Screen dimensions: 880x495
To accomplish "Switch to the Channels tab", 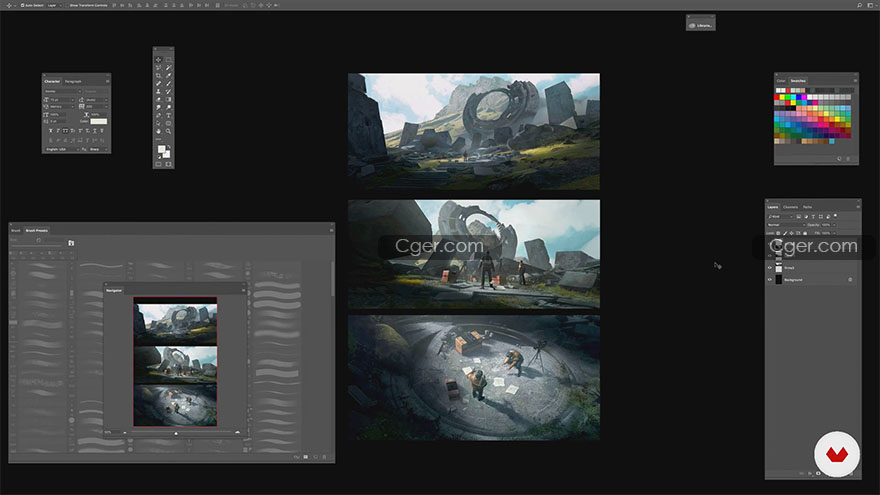I will [x=791, y=207].
